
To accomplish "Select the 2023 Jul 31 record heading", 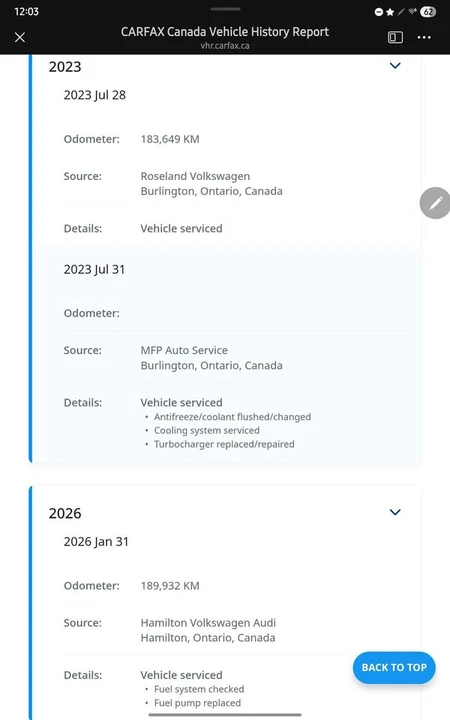I will (94, 270).
